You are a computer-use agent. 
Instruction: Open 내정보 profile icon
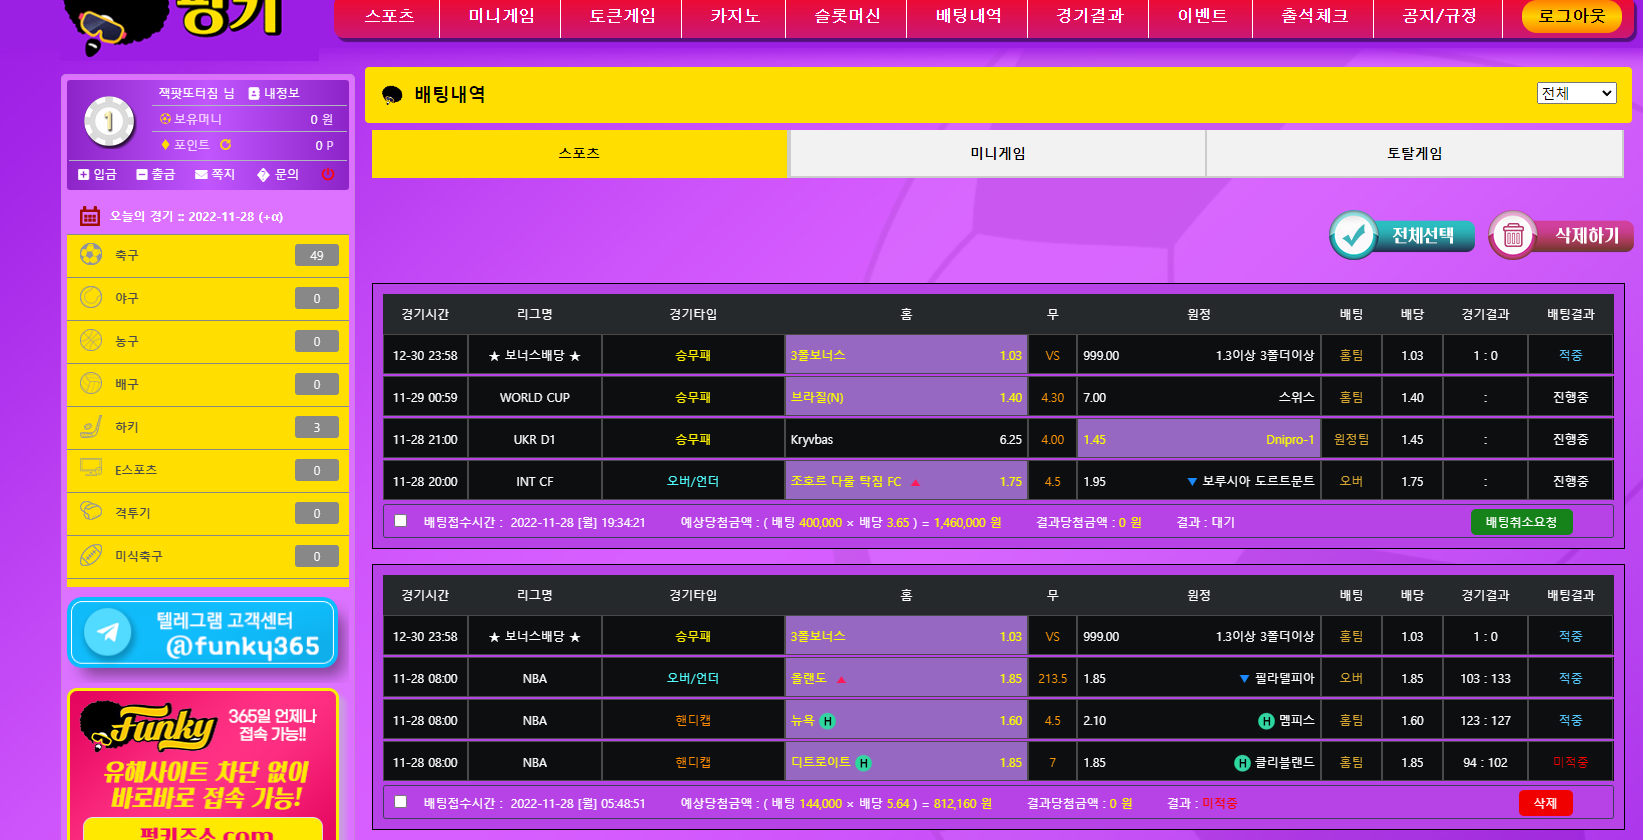point(254,93)
